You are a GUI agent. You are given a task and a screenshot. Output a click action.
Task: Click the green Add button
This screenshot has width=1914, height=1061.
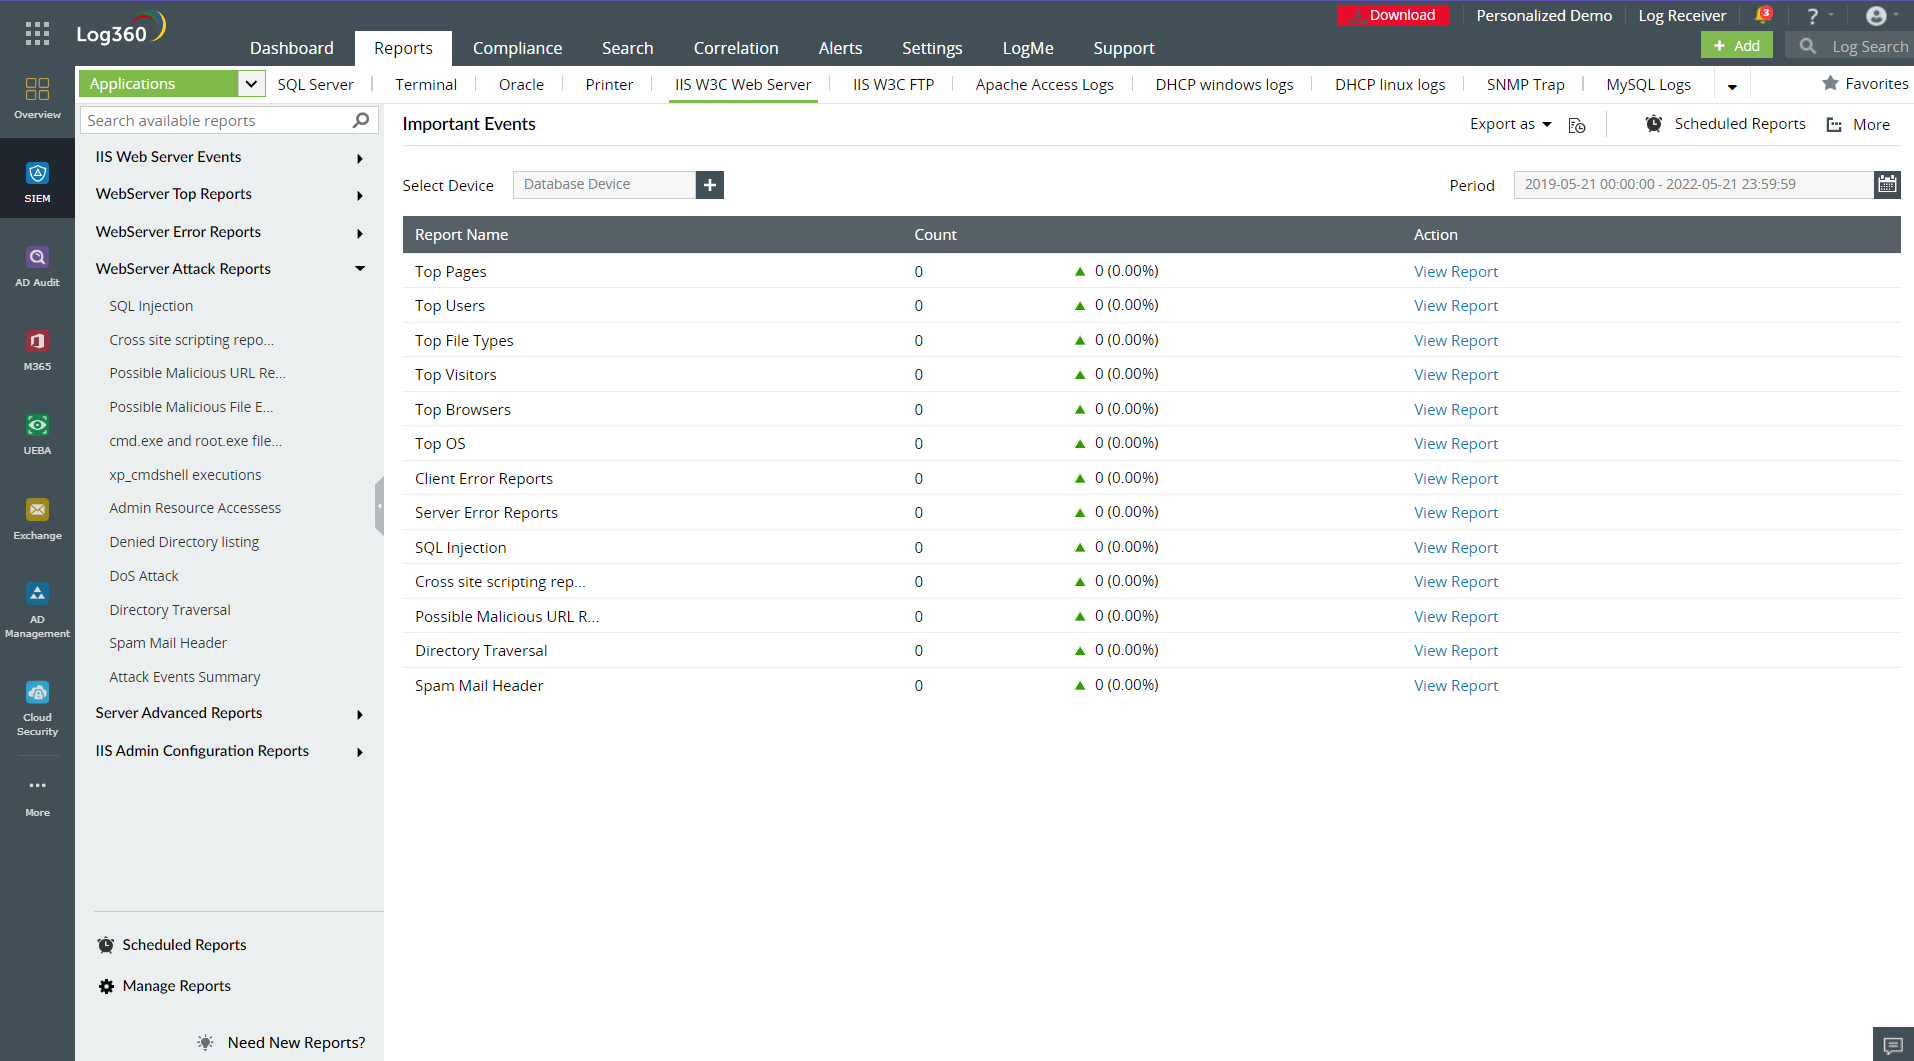pyautogui.click(x=1736, y=46)
